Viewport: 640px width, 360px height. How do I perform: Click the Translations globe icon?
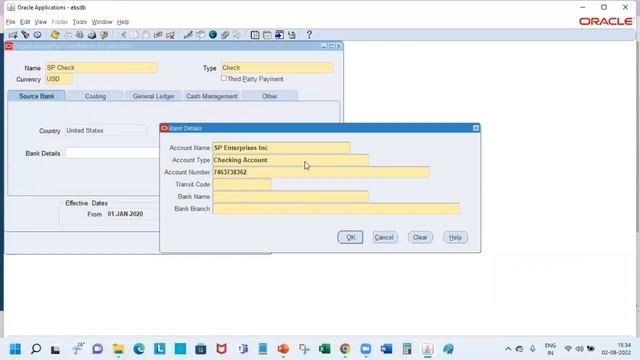(213, 35)
